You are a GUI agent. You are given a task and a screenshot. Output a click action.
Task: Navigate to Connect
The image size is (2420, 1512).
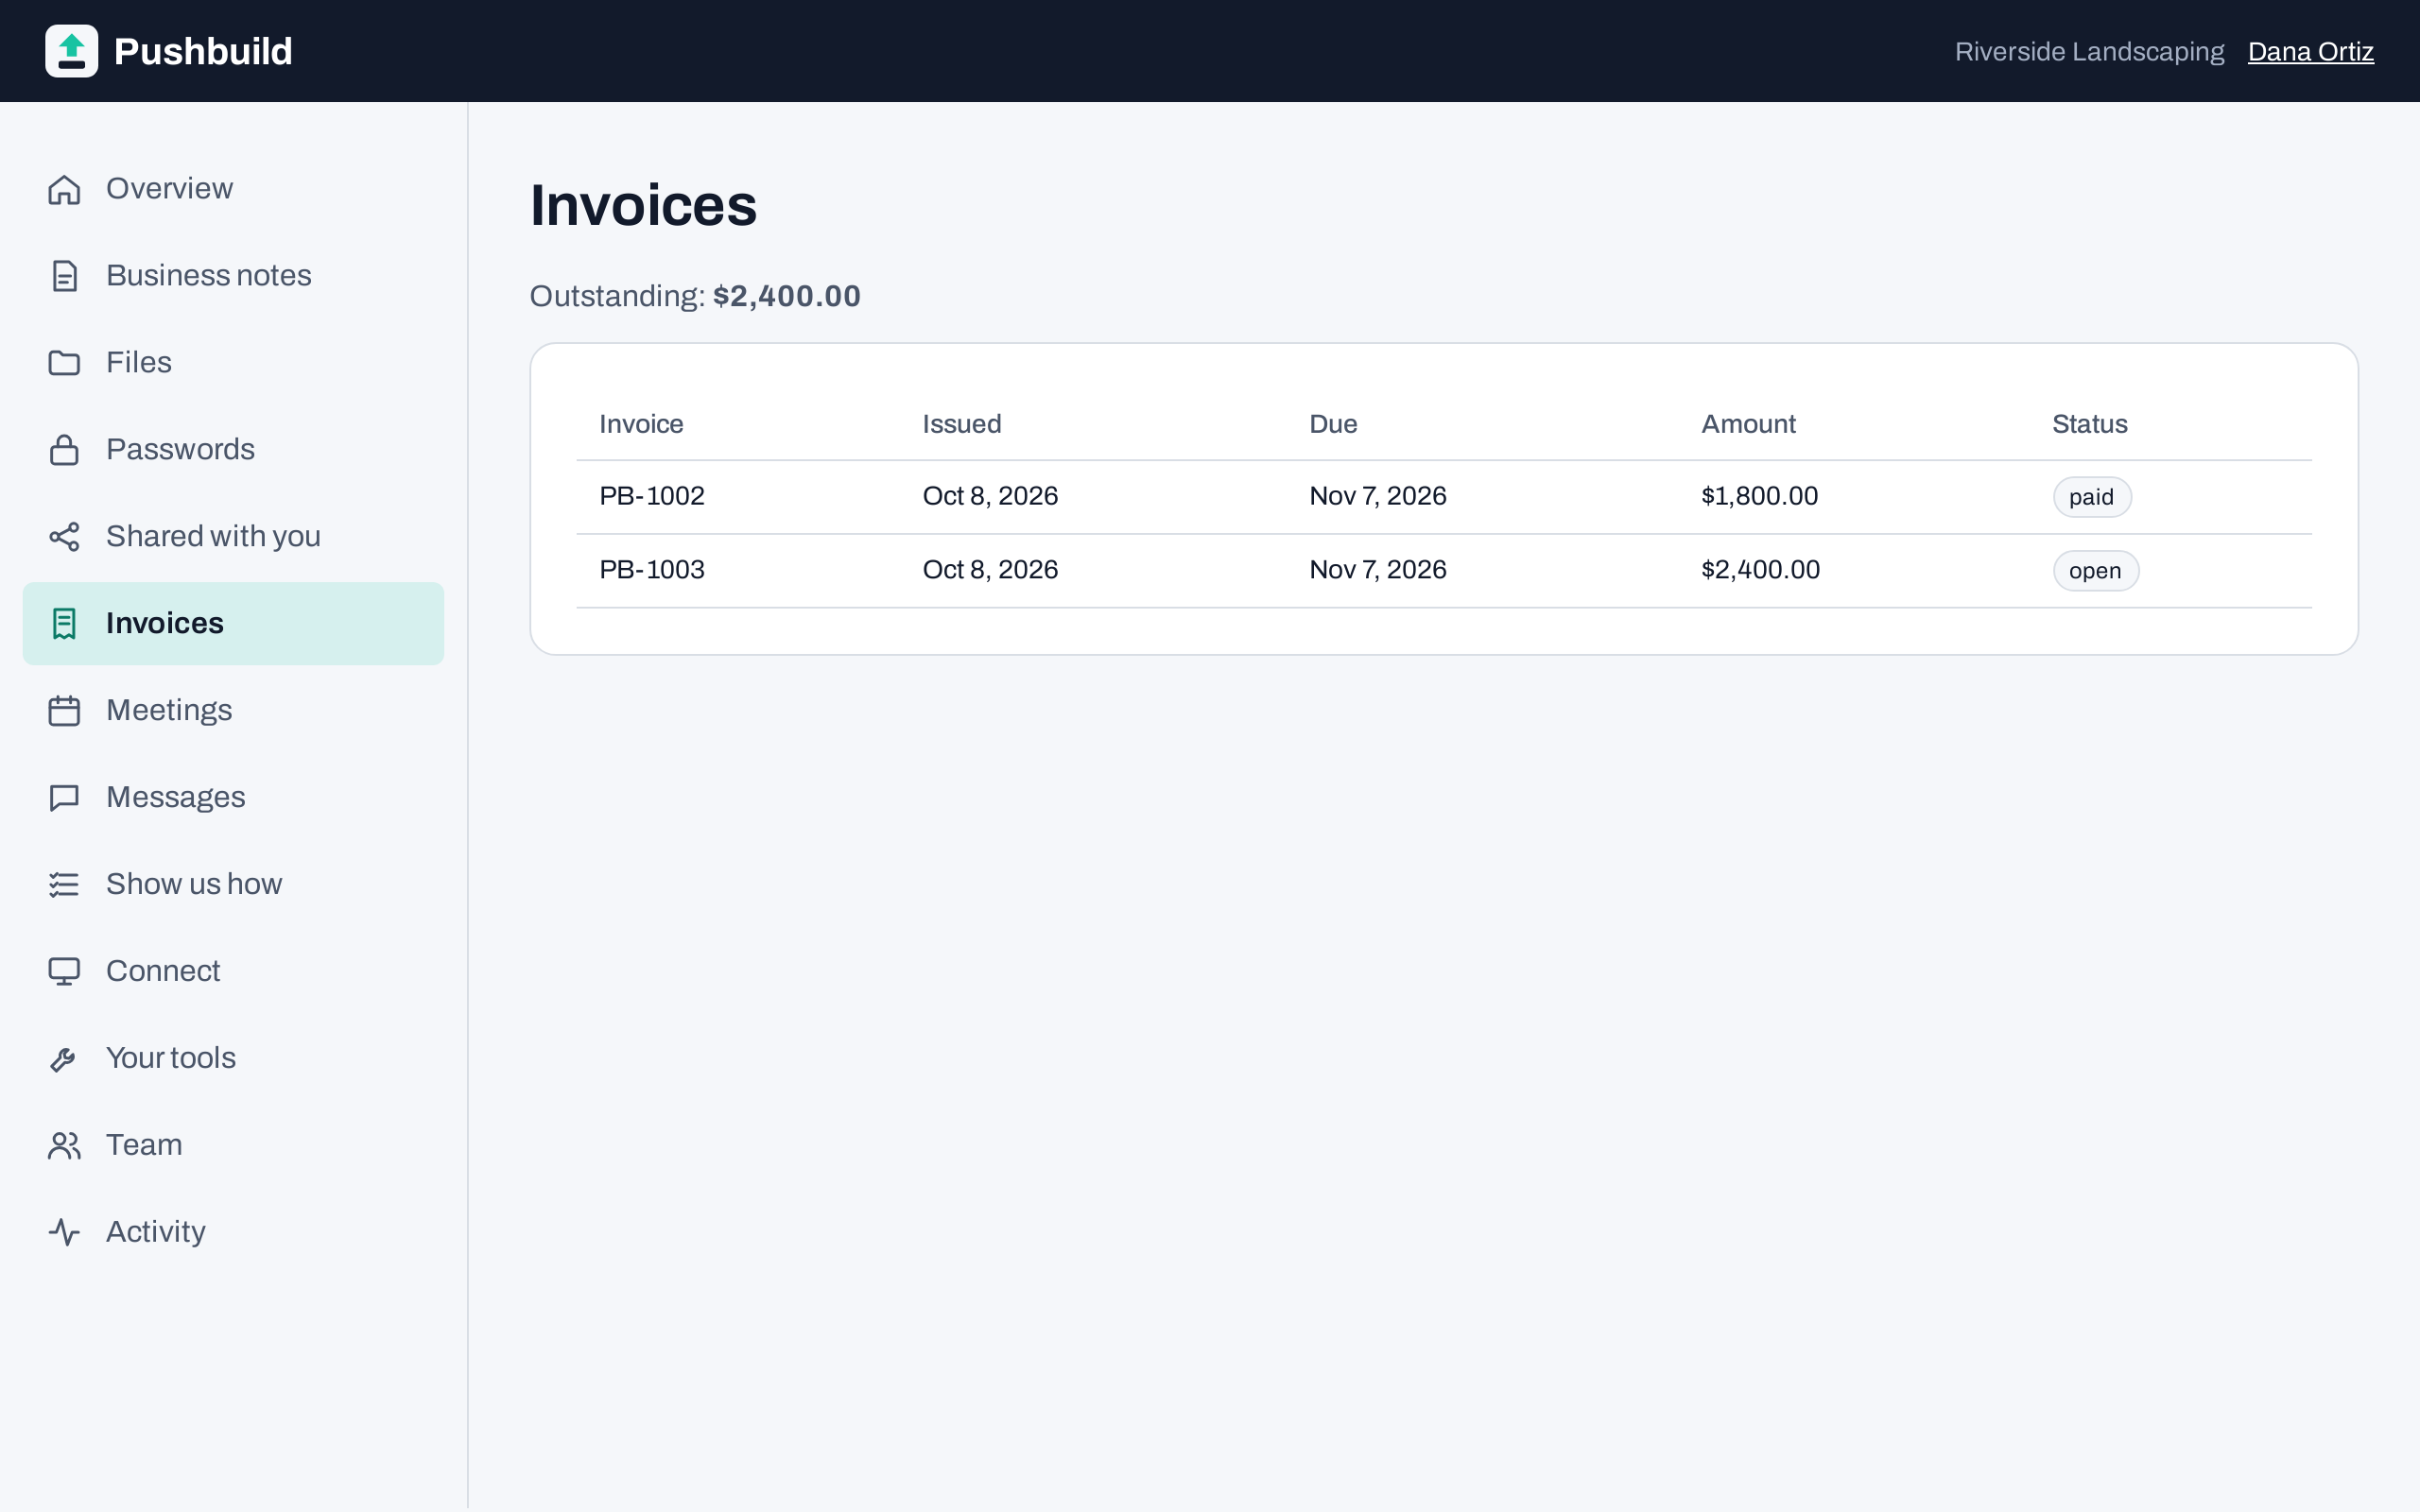[x=233, y=972]
